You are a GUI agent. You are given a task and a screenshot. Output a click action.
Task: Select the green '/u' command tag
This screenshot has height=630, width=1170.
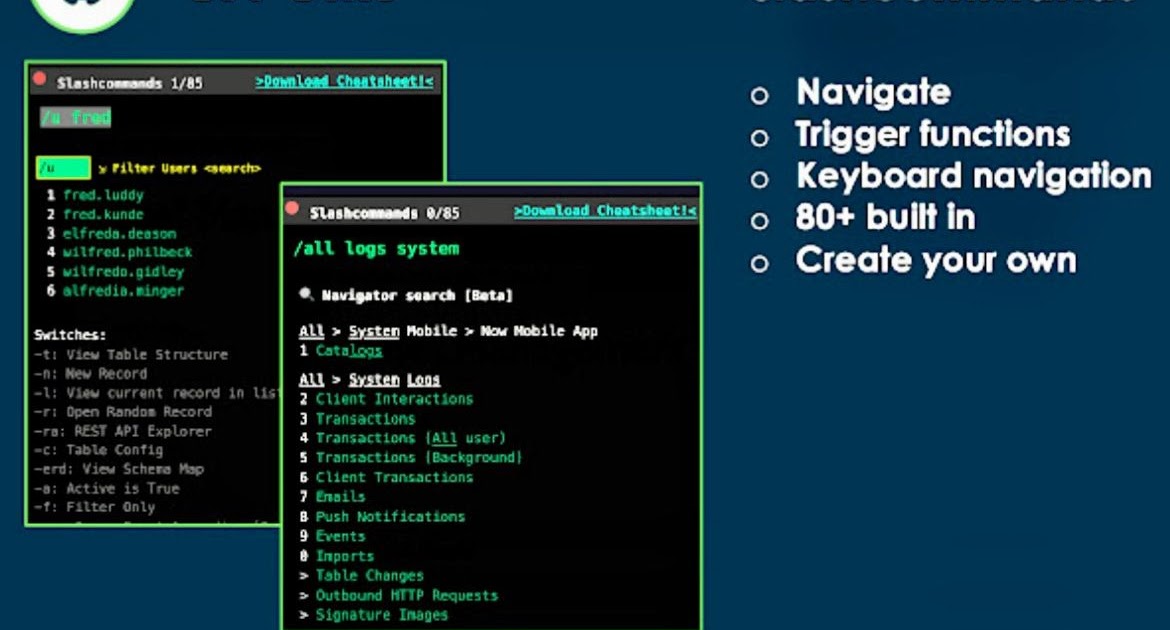click(62, 168)
